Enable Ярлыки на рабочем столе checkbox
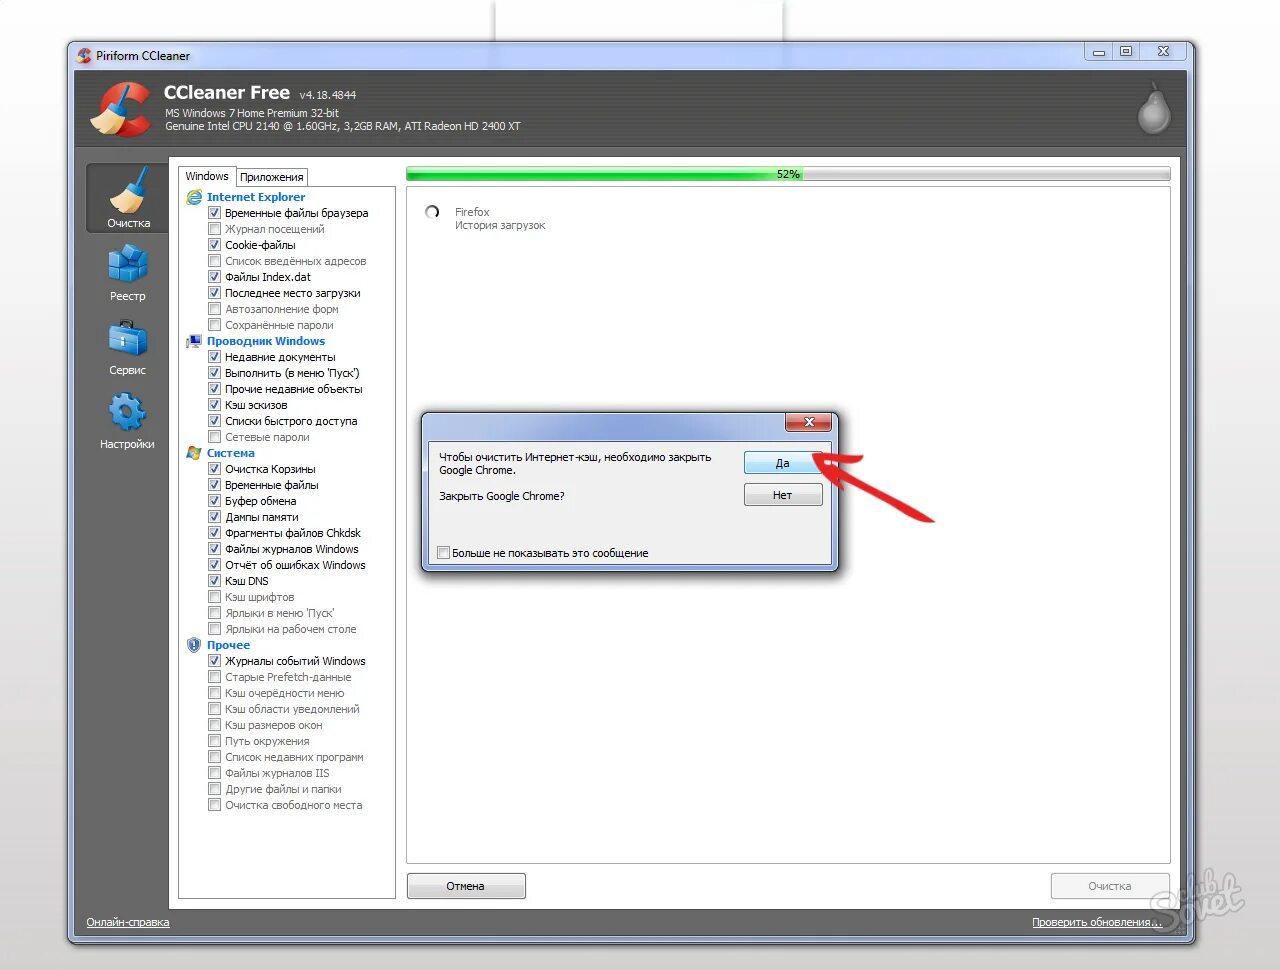This screenshot has width=1280, height=970. click(214, 629)
